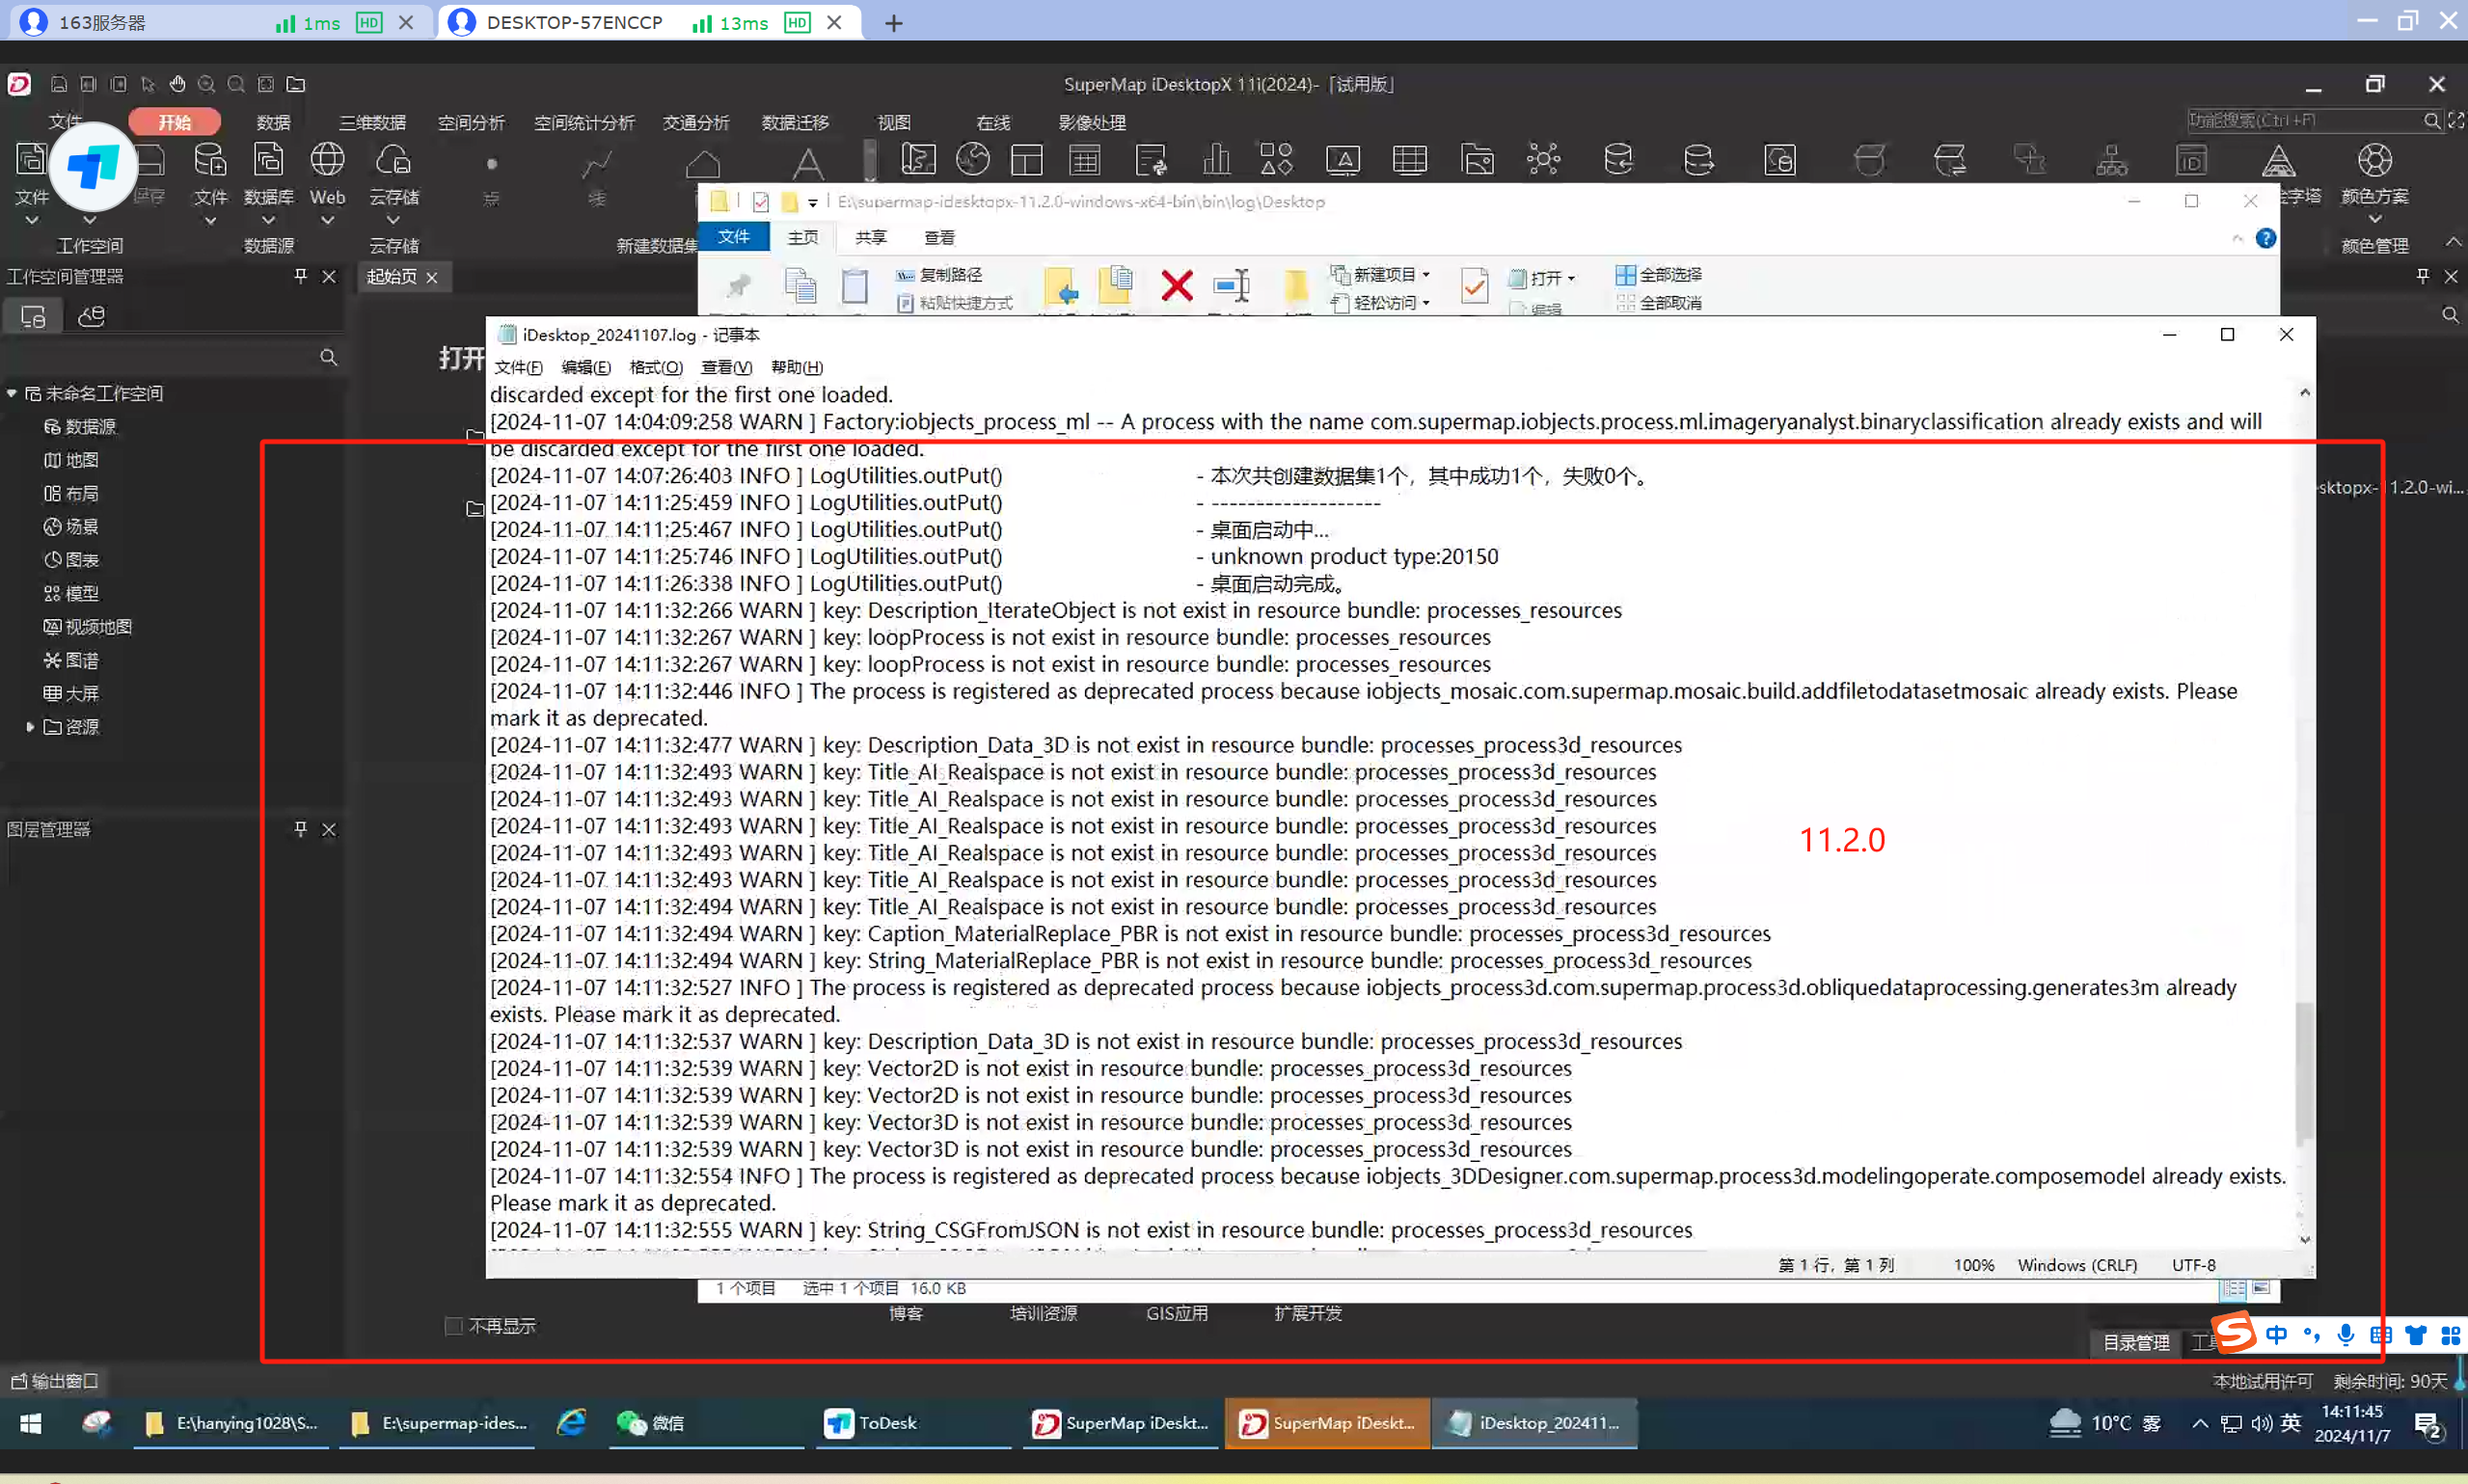Click the 云存储 cloud storage icon

(393, 160)
